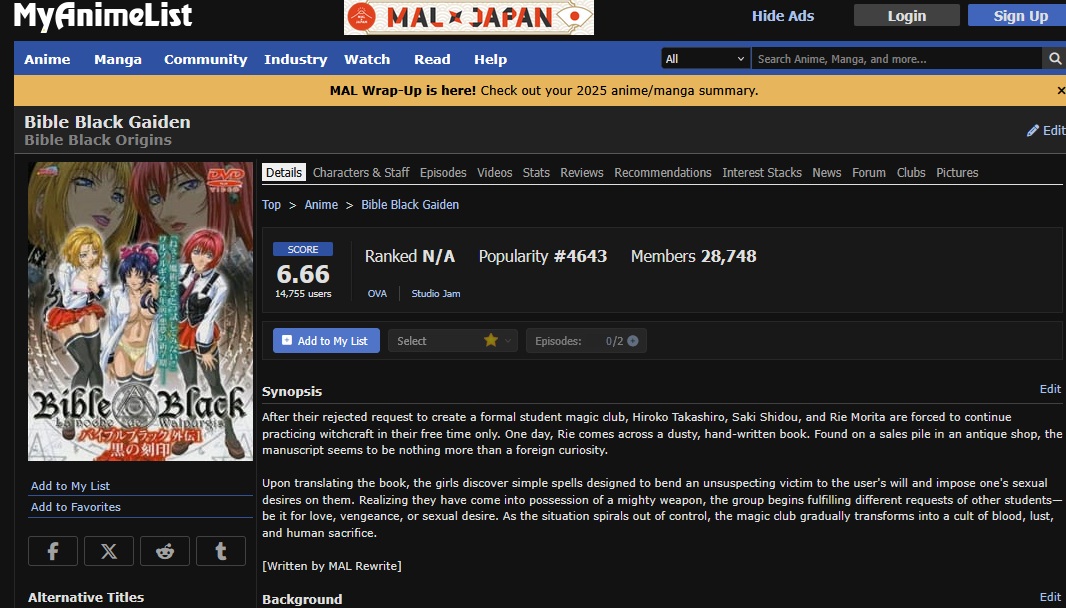
Task: Open the Read menu
Action: coord(432,59)
